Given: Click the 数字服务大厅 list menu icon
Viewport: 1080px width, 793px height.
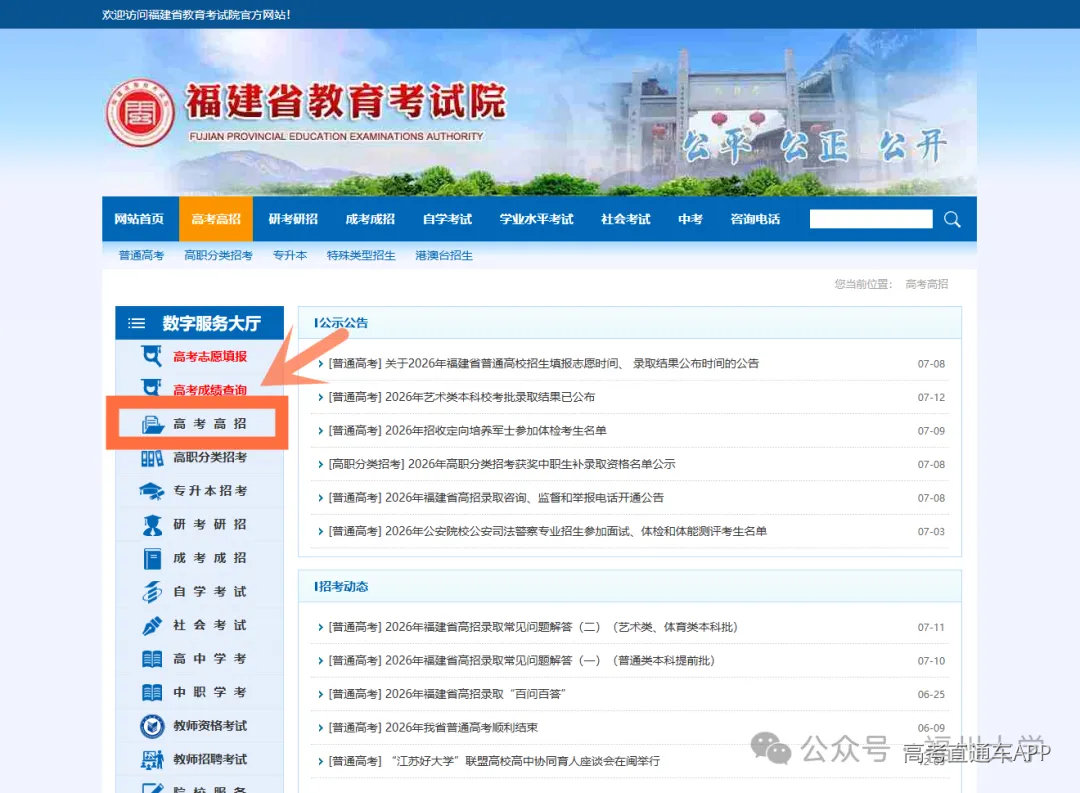Looking at the screenshot, I should (136, 323).
